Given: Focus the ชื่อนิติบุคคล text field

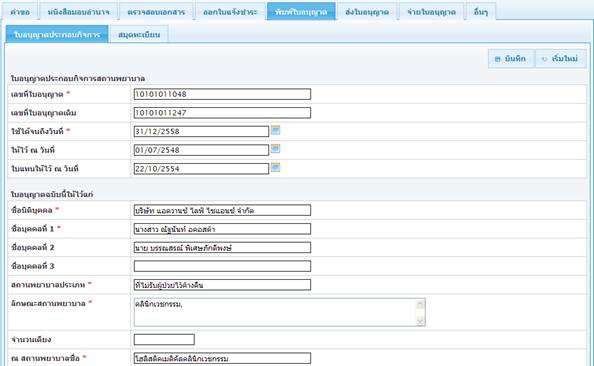Looking at the screenshot, I should (222, 210).
